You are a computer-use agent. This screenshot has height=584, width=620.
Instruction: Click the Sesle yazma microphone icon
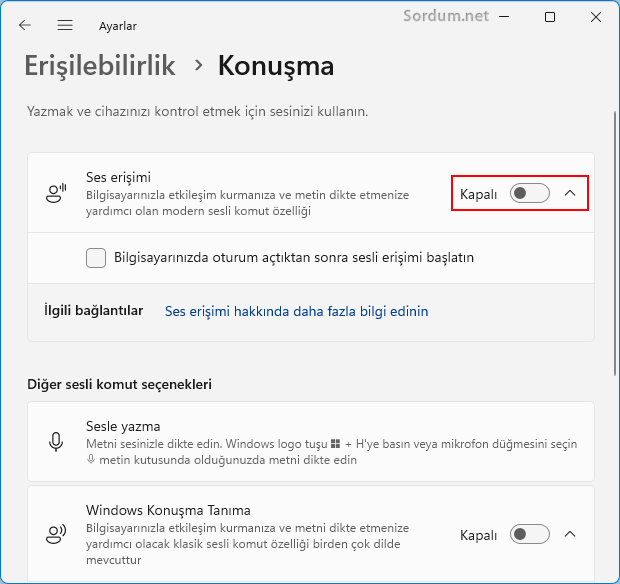57,442
